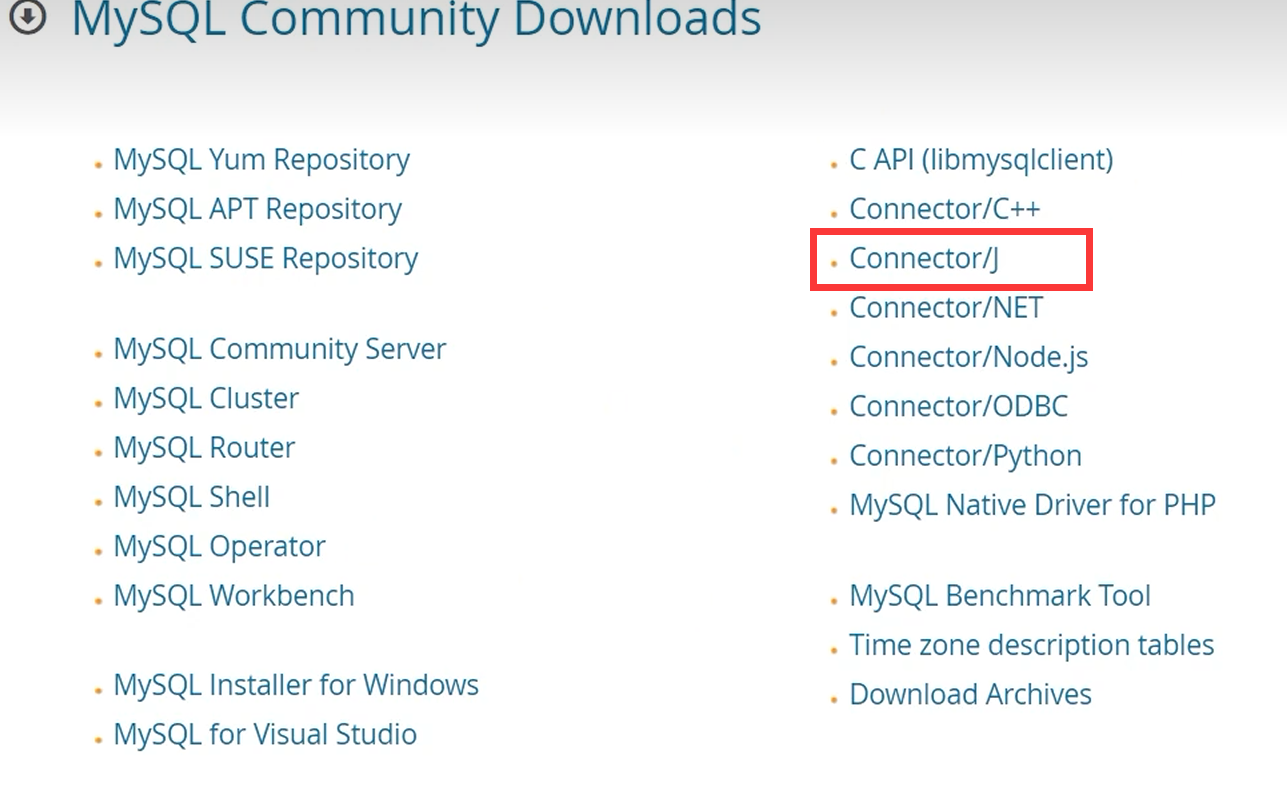This screenshot has width=1287, height=798.
Task: Open MySQL Native Driver for PHP
Action: (1033, 505)
